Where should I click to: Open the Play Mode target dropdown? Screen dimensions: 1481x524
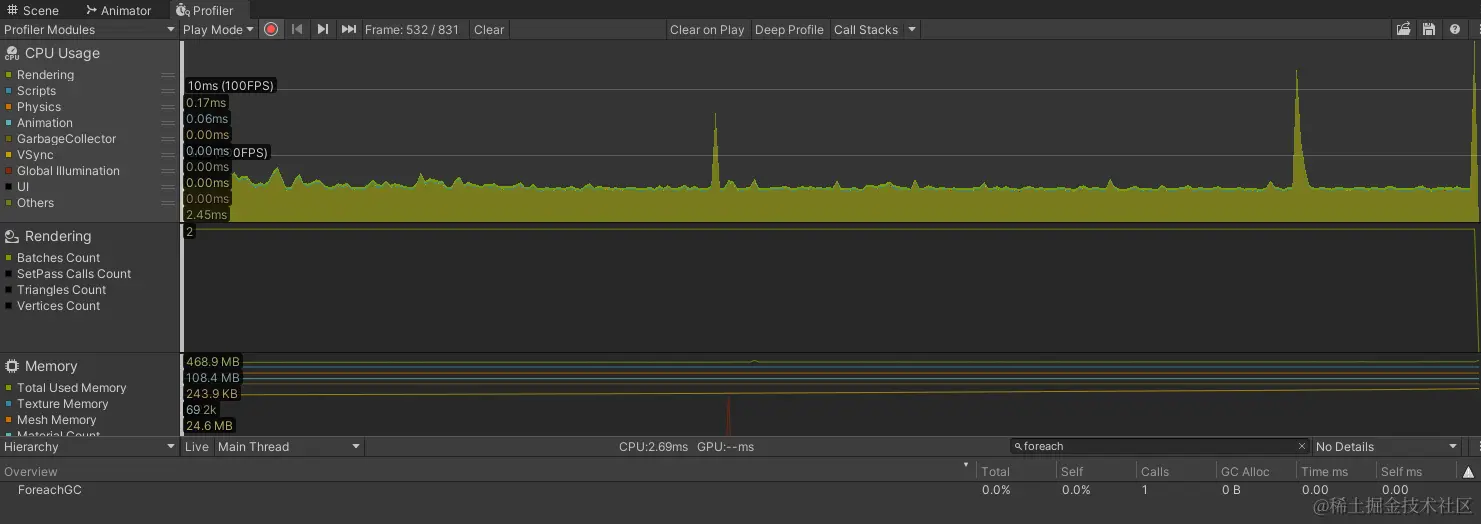[218, 29]
